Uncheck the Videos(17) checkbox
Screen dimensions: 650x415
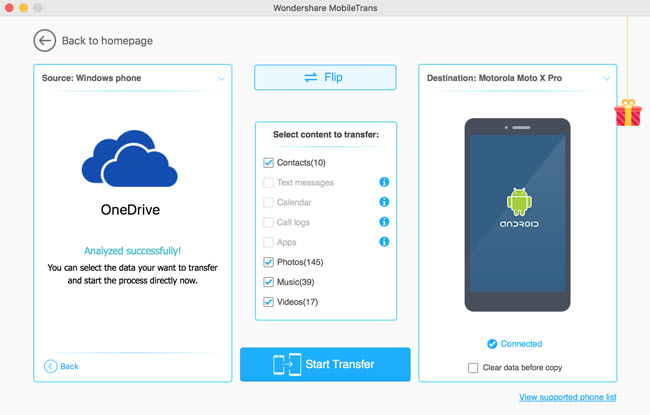click(x=269, y=302)
